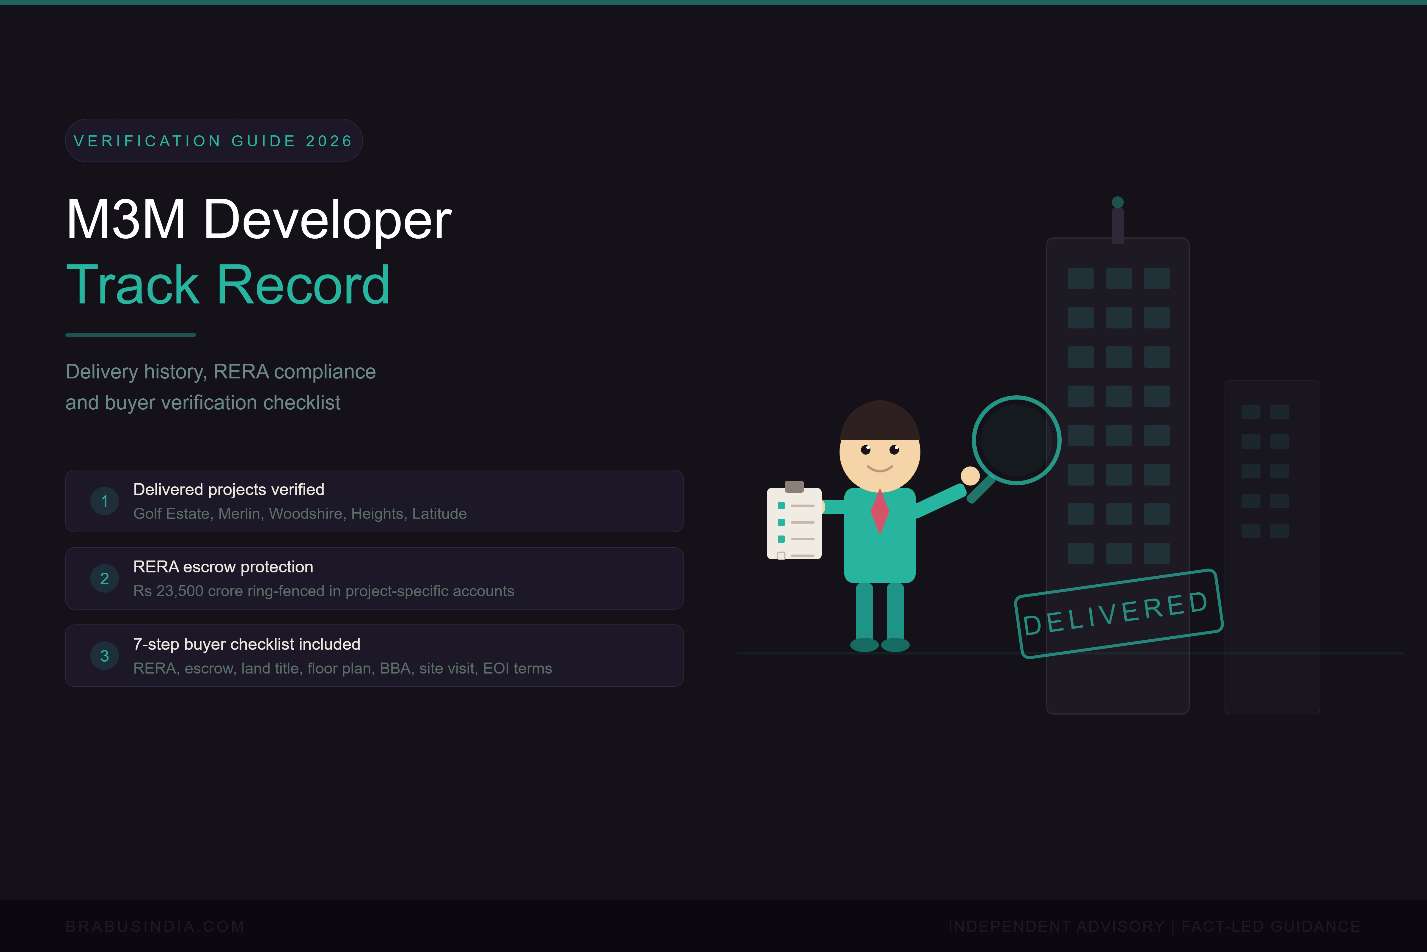Viewport: 1427px width, 952px height.
Task: Click the M3M Developer heading
Action: coord(258,219)
